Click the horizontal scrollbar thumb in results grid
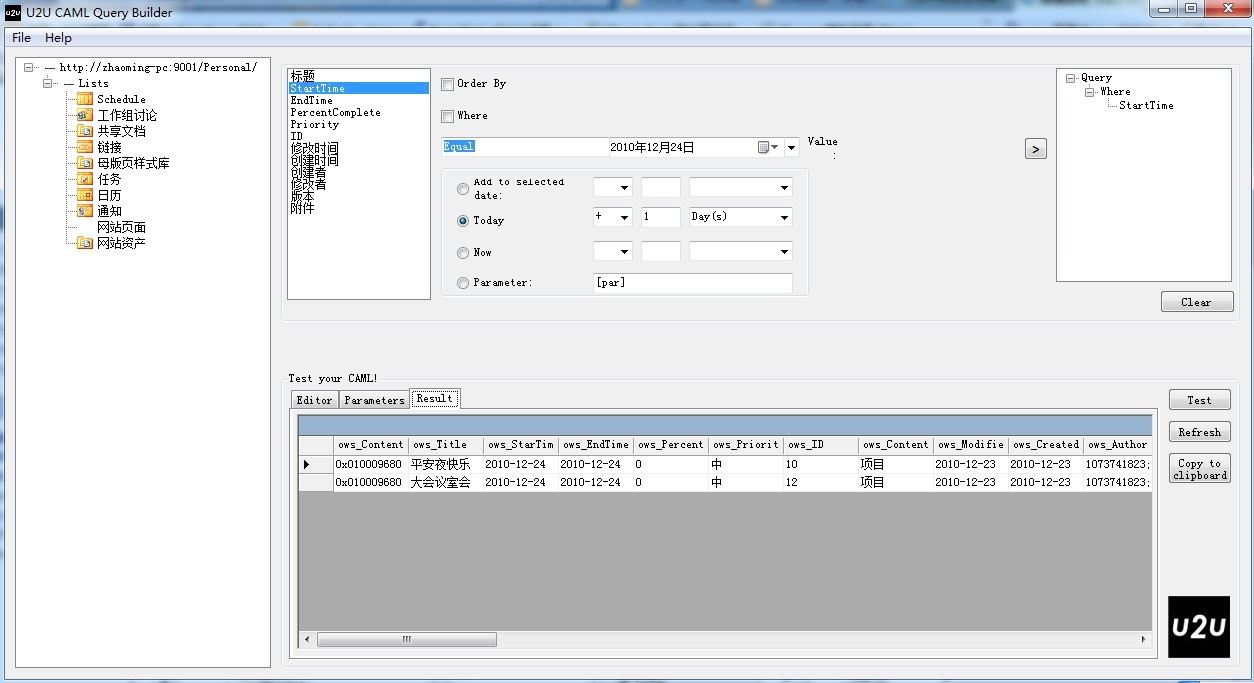The image size is (1254, 683). 406,639
